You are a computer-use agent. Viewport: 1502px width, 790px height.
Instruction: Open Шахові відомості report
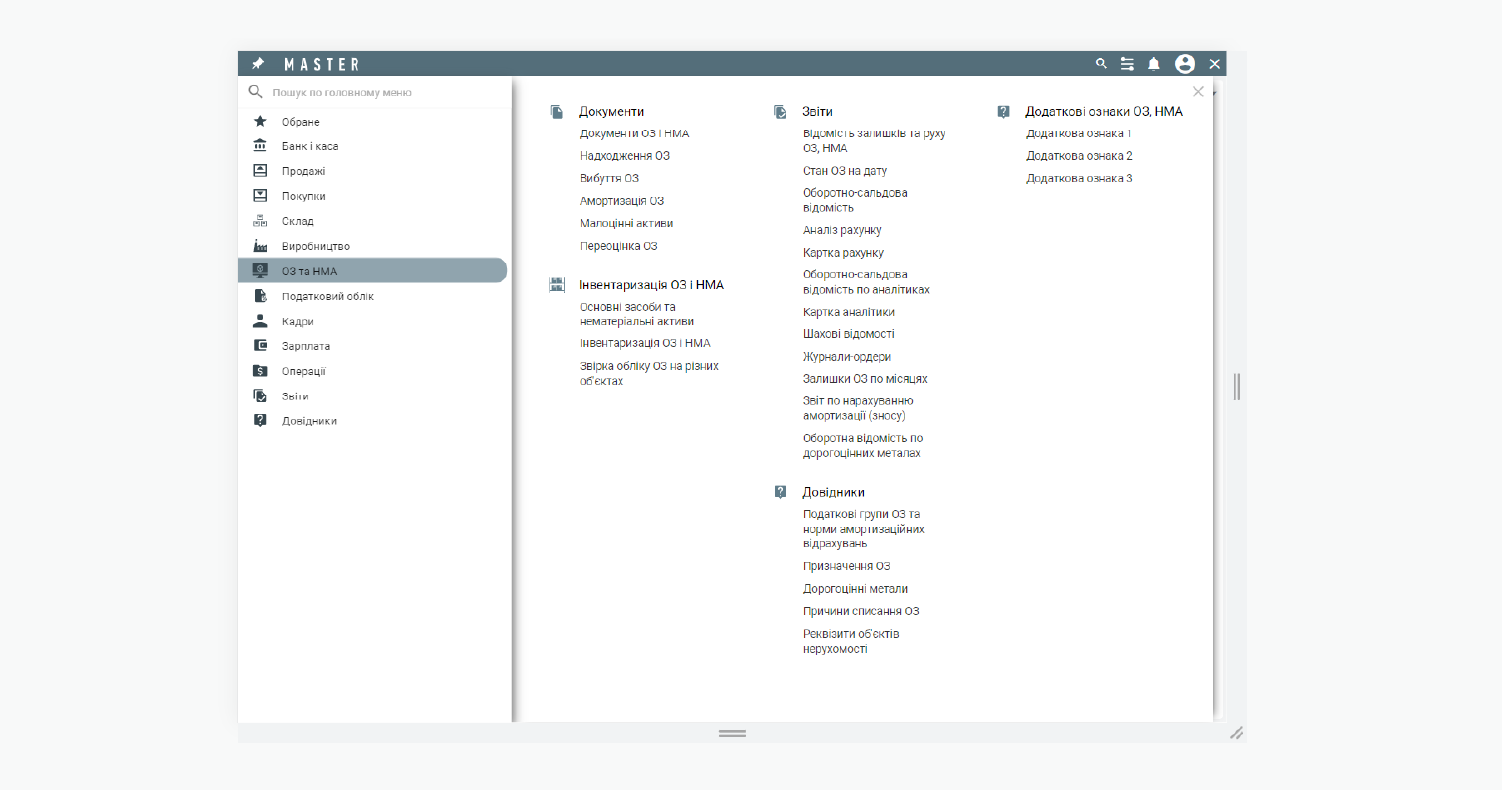coord(849,334)
